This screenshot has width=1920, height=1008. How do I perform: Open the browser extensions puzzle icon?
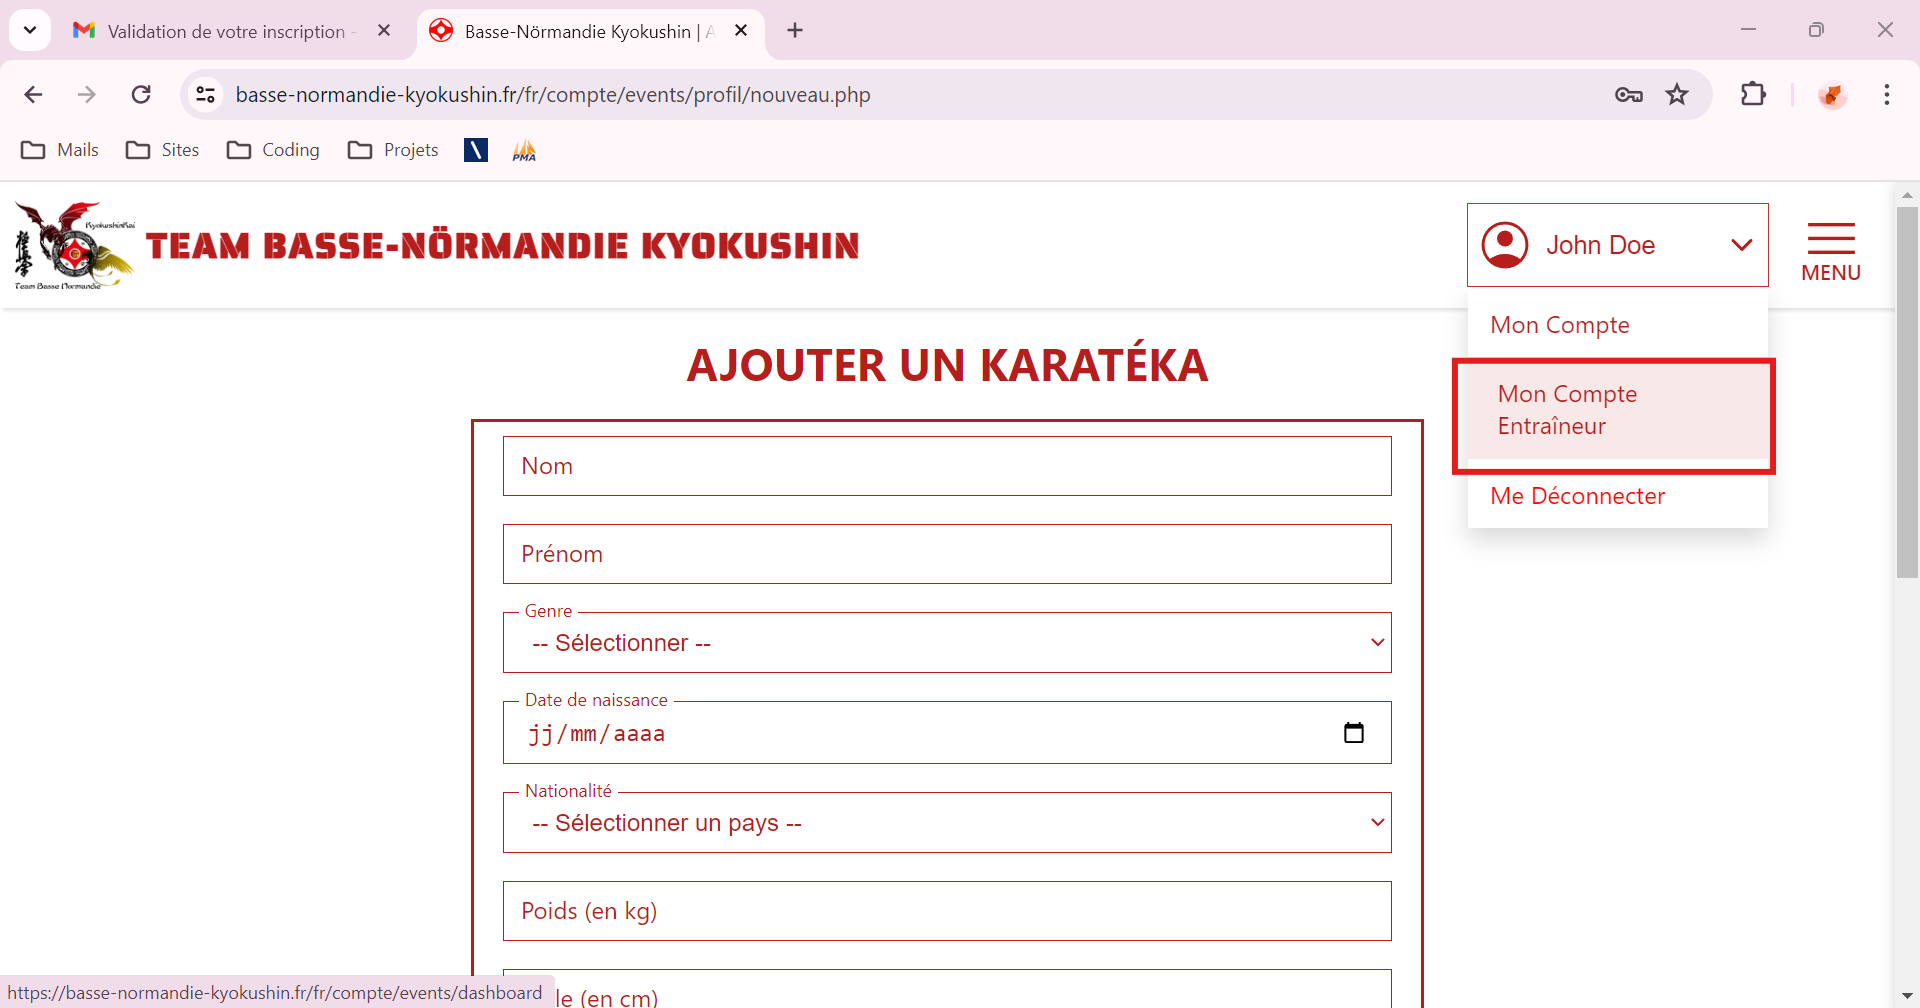pyautogui.click(x=1753, y=94)
